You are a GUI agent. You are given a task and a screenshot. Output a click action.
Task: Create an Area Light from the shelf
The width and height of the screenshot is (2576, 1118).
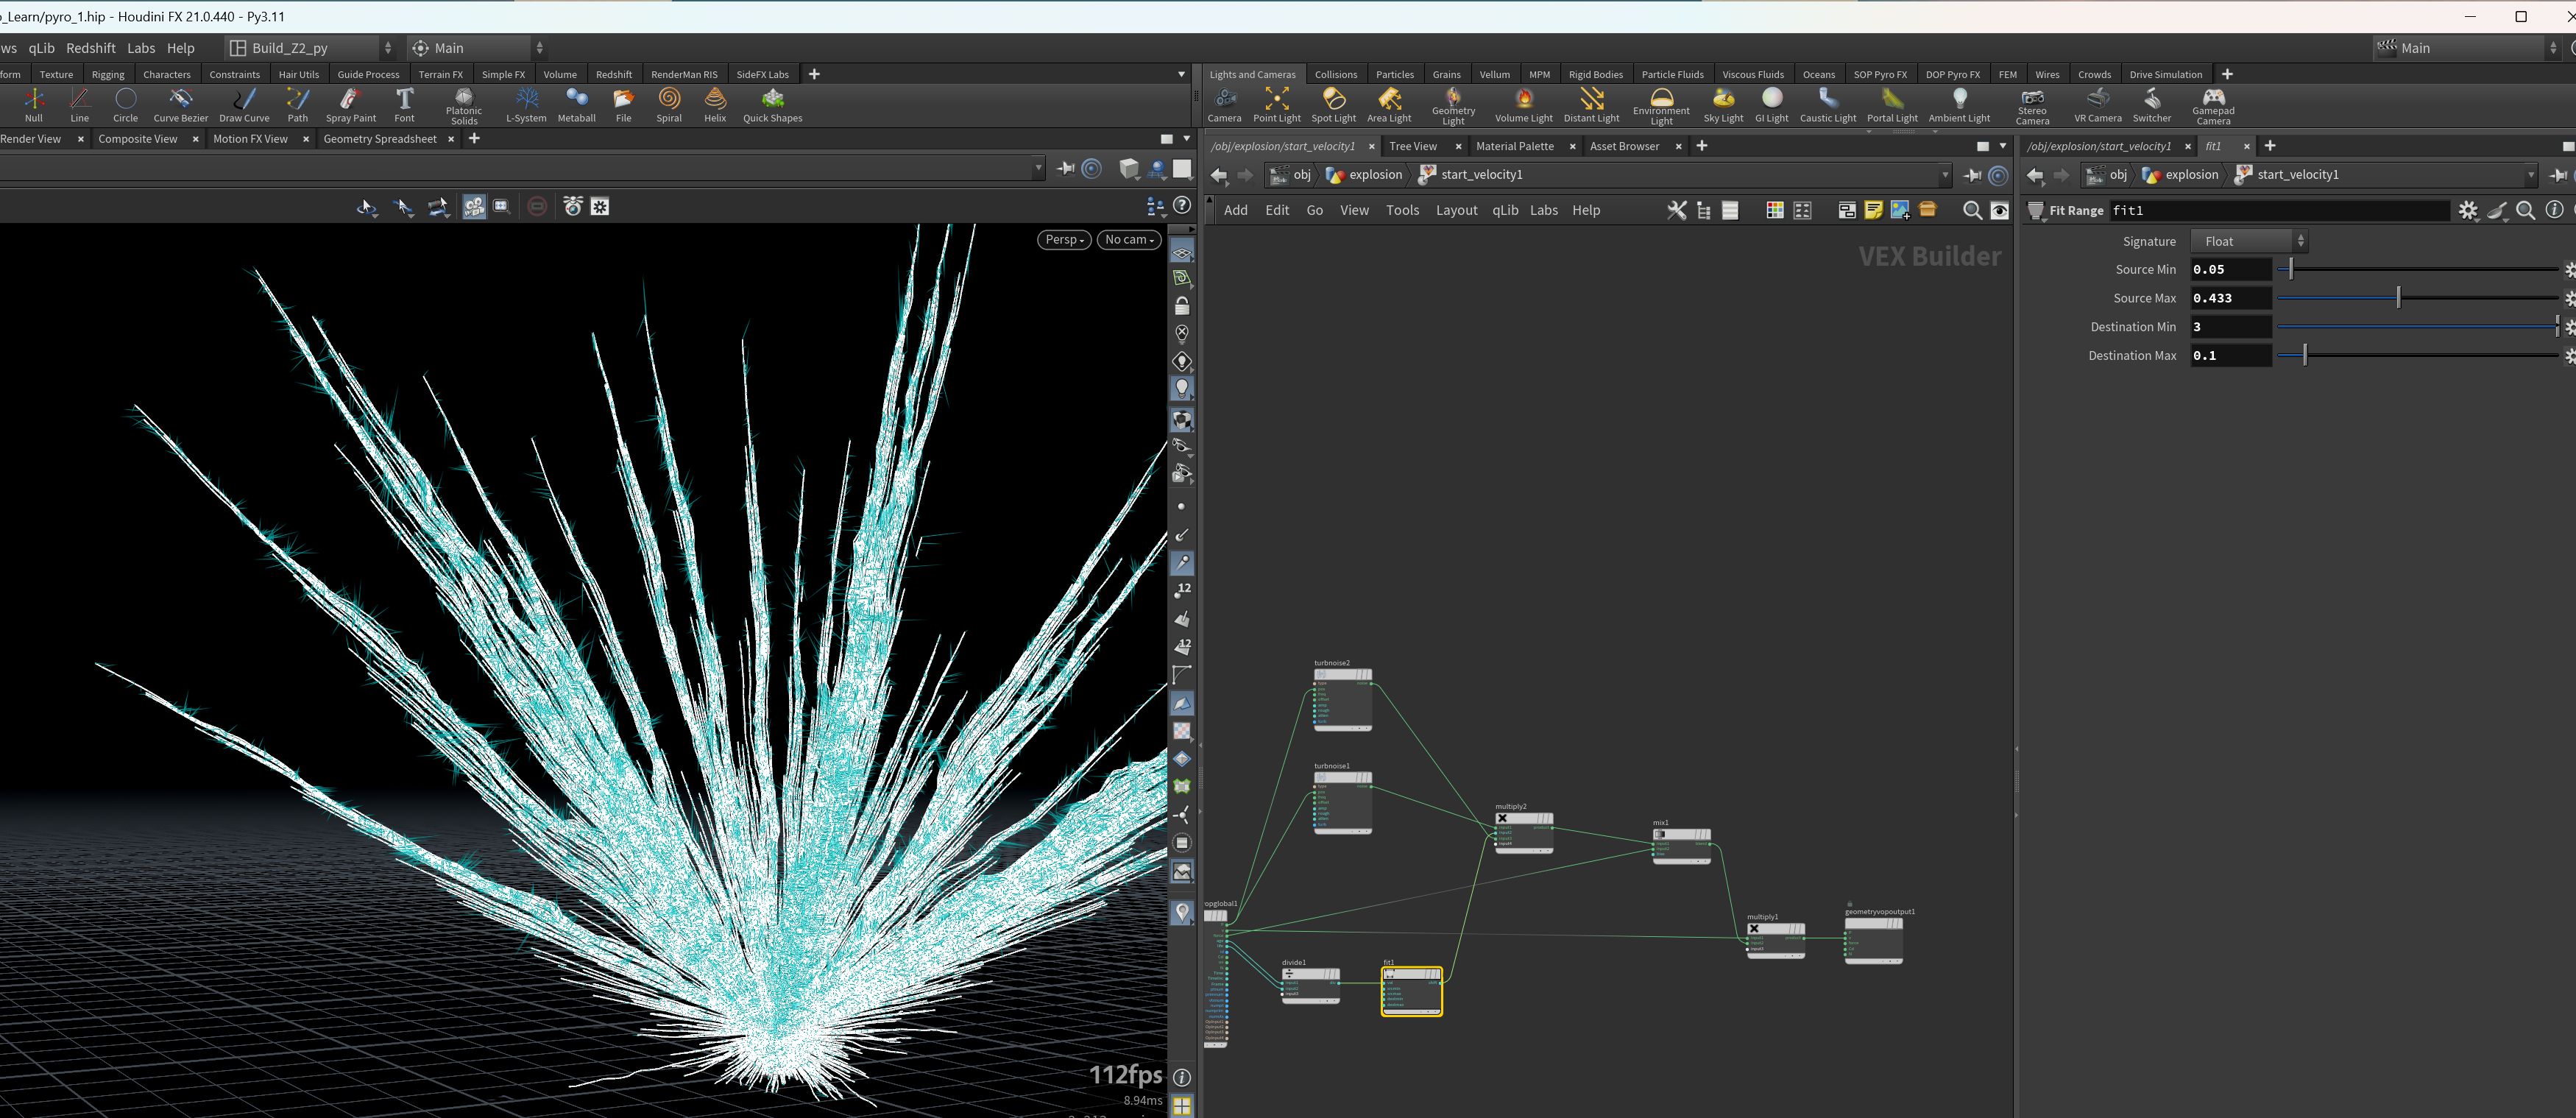pos(1389,104)
